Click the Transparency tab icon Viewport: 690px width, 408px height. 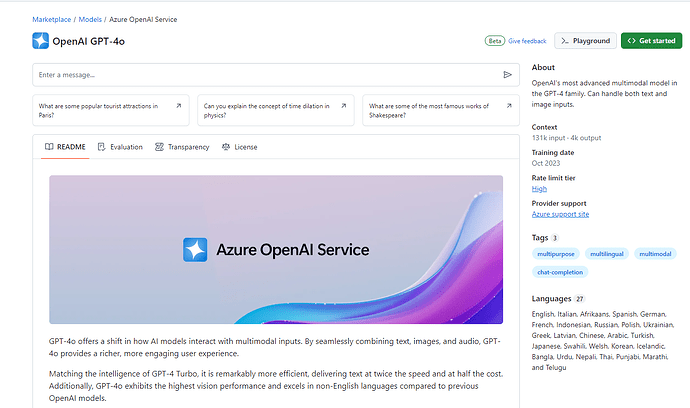click(159, 147)
